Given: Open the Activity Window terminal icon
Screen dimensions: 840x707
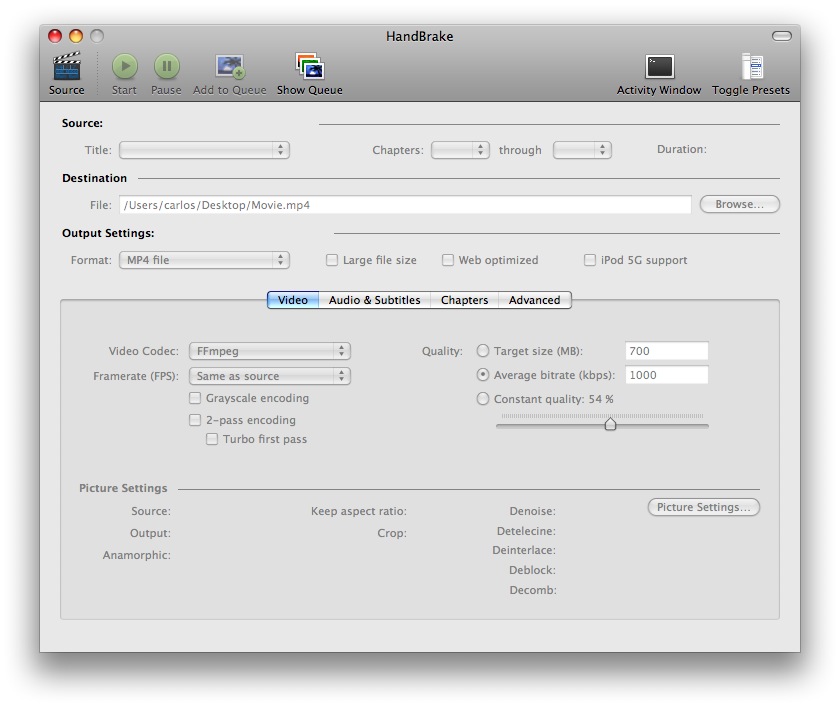Looking at the screenshot, I should (x=659, y=67).
